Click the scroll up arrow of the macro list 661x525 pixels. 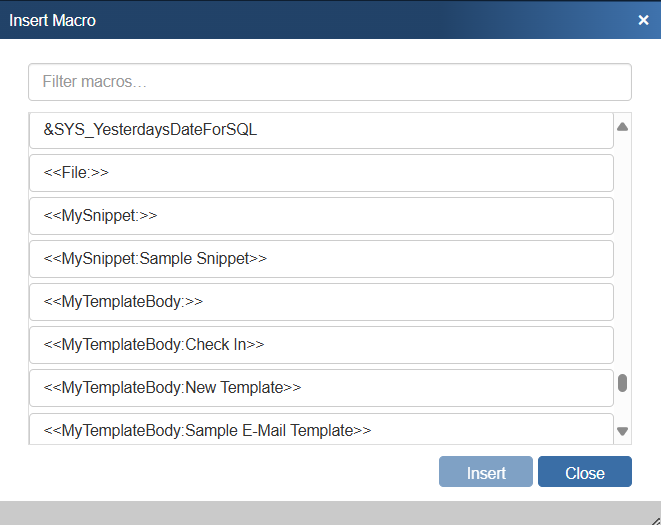[622, 127]
